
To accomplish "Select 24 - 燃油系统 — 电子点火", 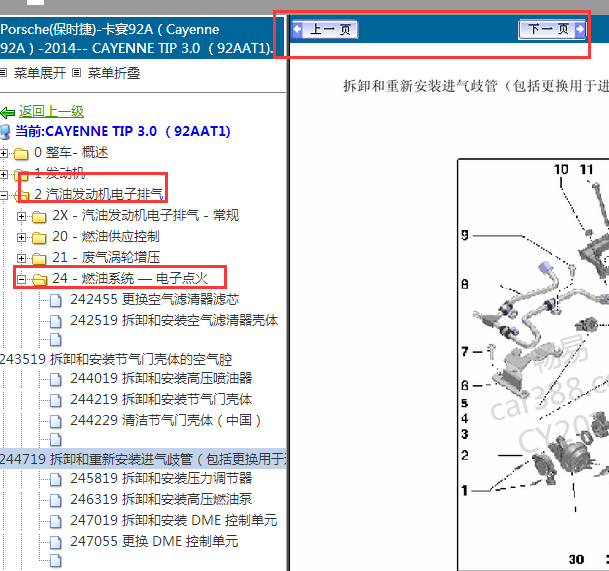I will 130,278.
